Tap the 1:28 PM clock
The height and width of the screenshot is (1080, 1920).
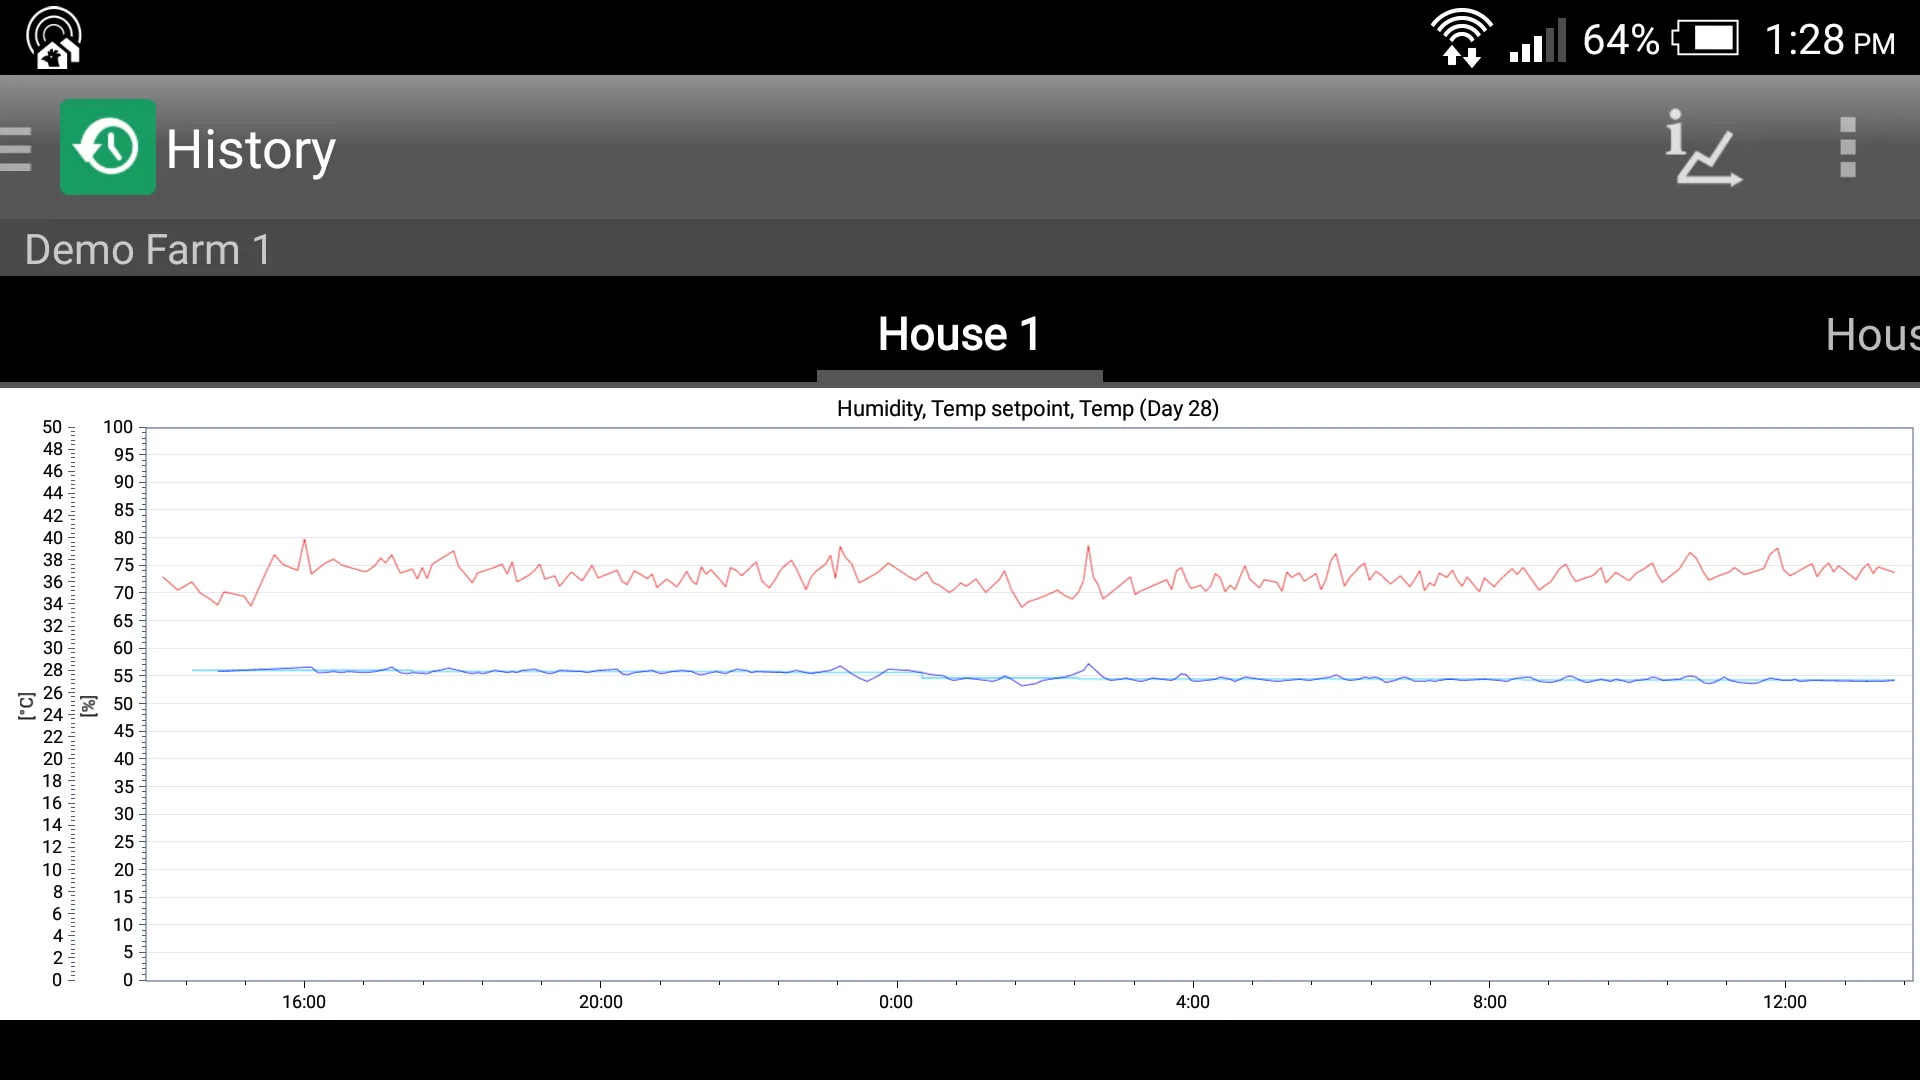[1829, 40]
